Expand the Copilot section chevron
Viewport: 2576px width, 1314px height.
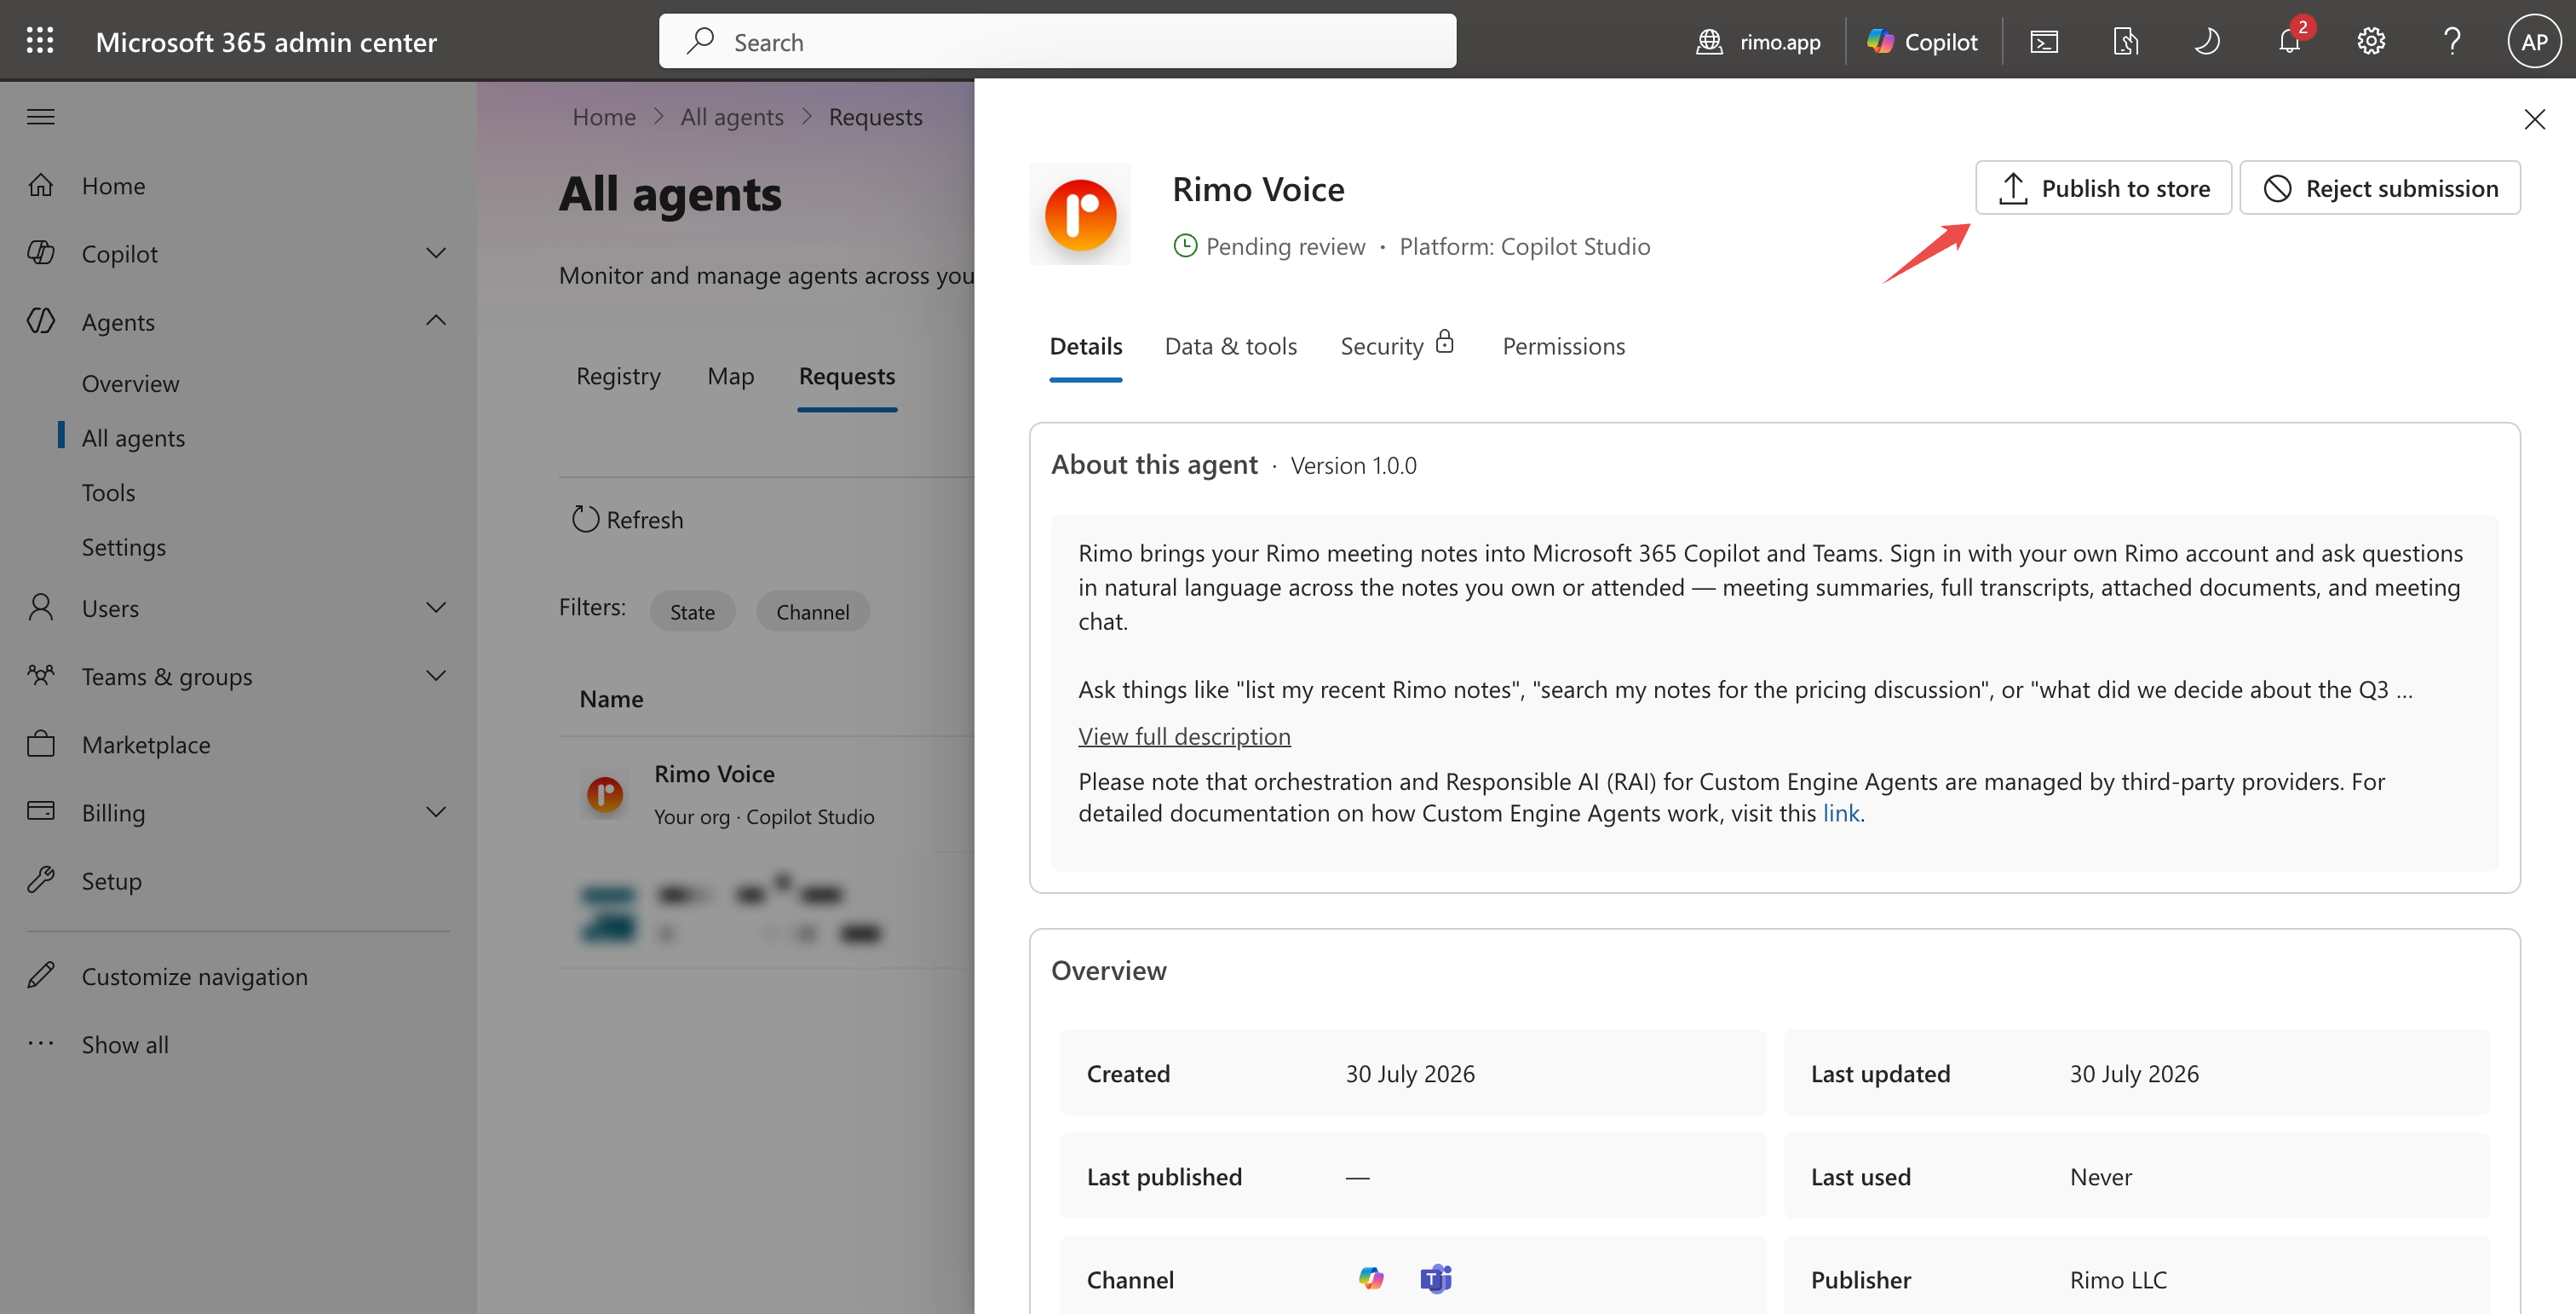click(436, 253)
